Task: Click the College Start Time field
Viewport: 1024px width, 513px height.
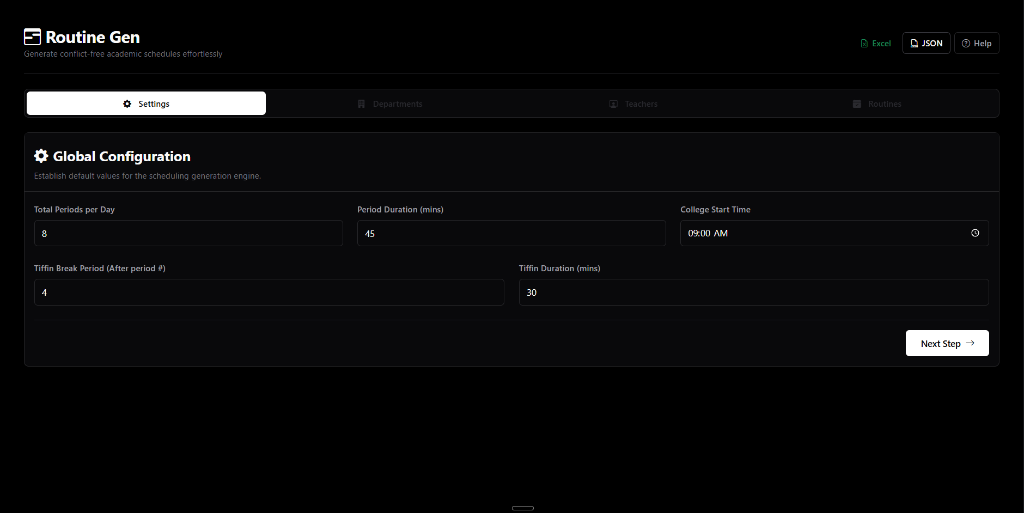Action: tap(834, 233)
